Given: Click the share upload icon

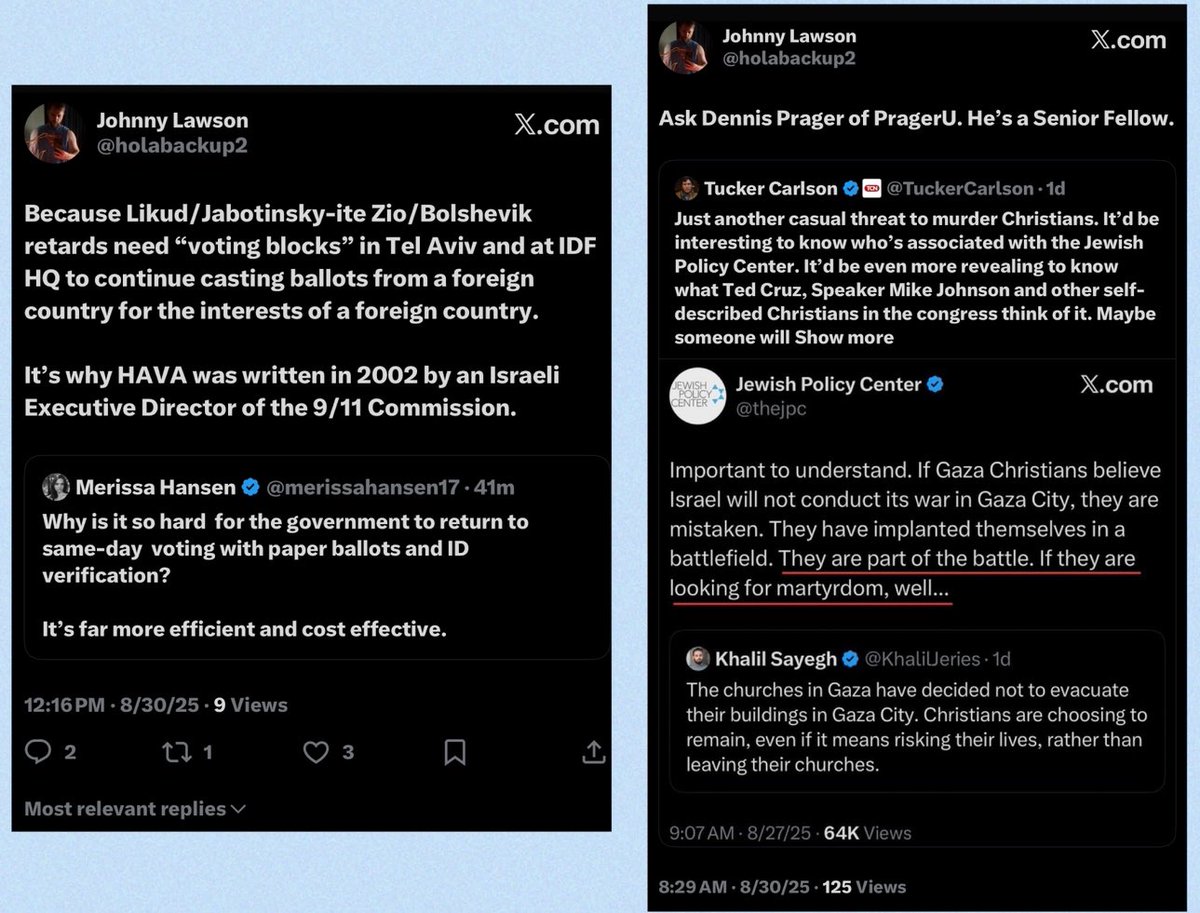Looking at the screenshot, I should click(591, 752).
